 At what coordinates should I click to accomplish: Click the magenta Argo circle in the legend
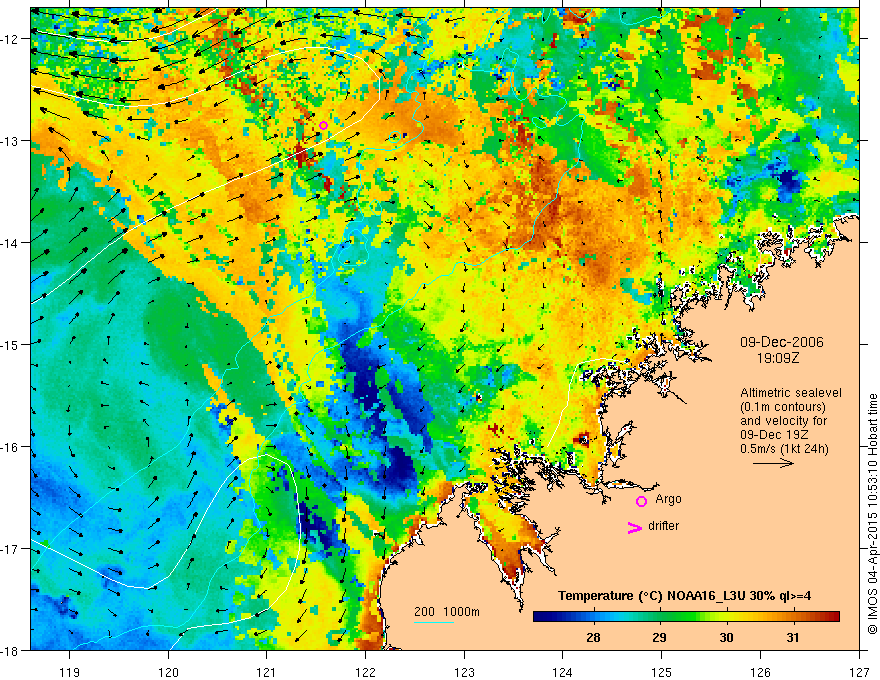[641, 501]
